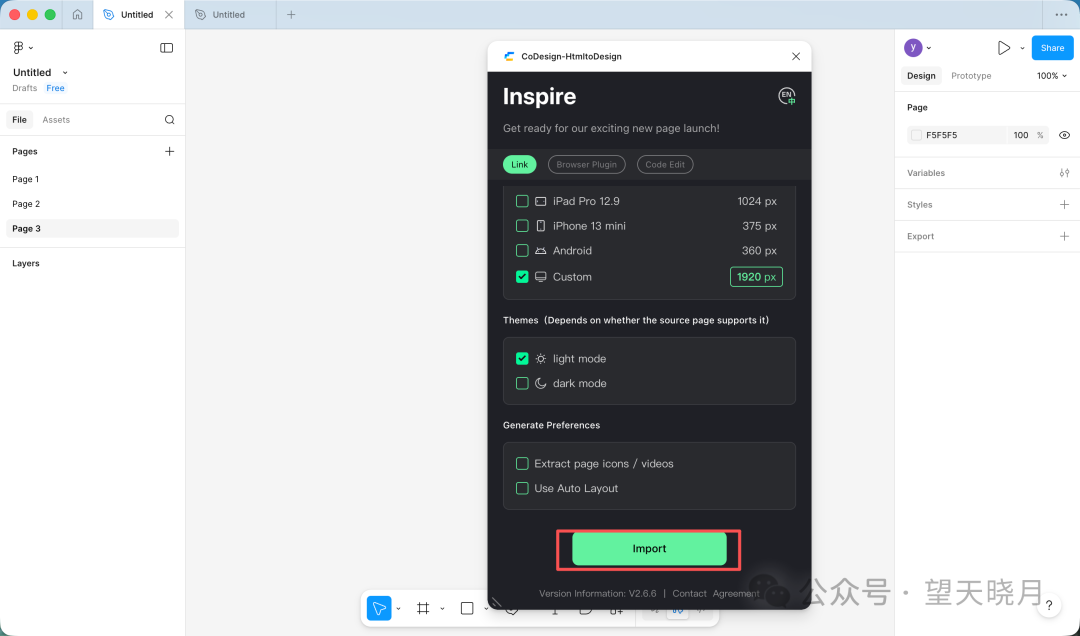The image size is (1080, 636).
Task: Click the page background color swatch
Action: point(916,135)
